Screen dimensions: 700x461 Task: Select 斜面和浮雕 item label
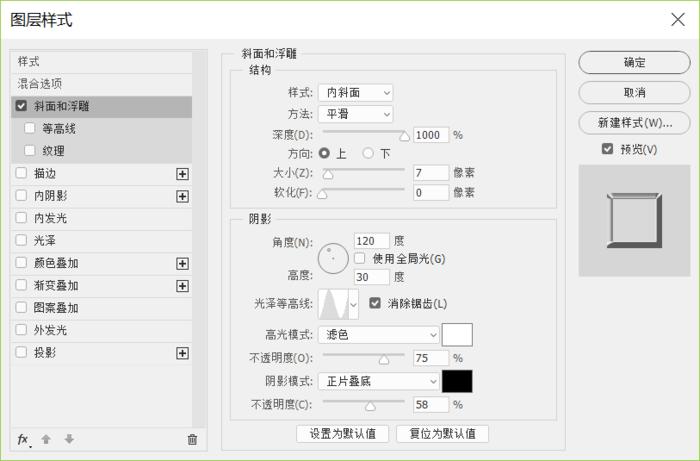pyautogui.click(x=62, y=106)
